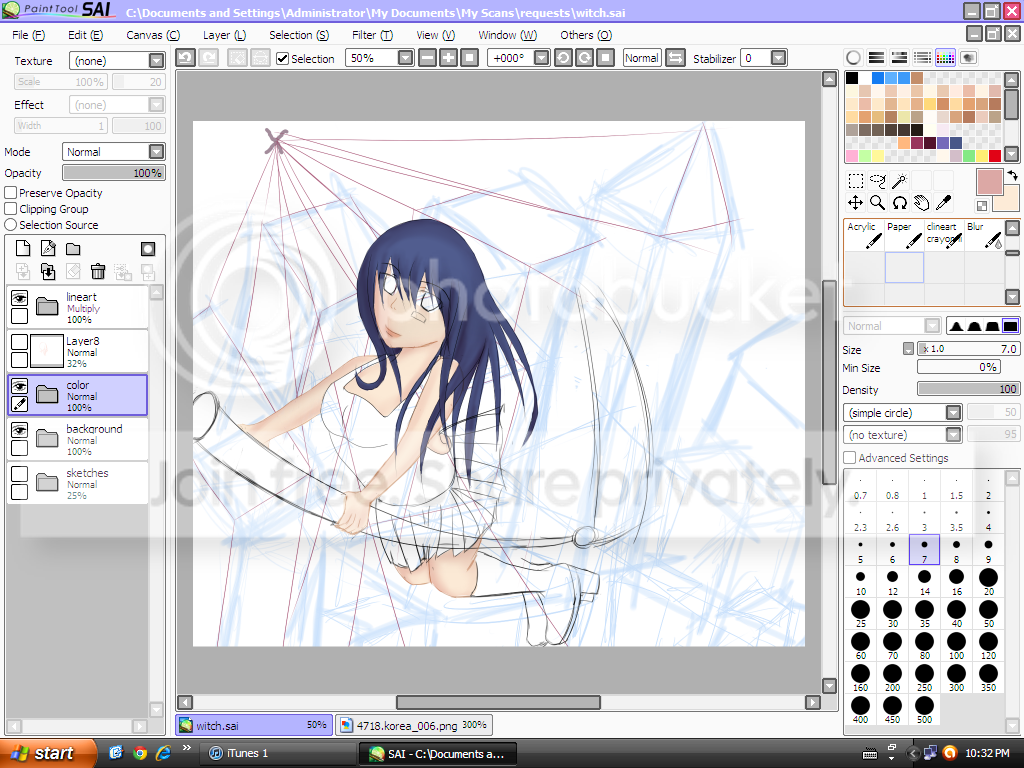Choose the Paper brush
Image resolution: width=1024 pixels, height=768 pixels.
904,235
